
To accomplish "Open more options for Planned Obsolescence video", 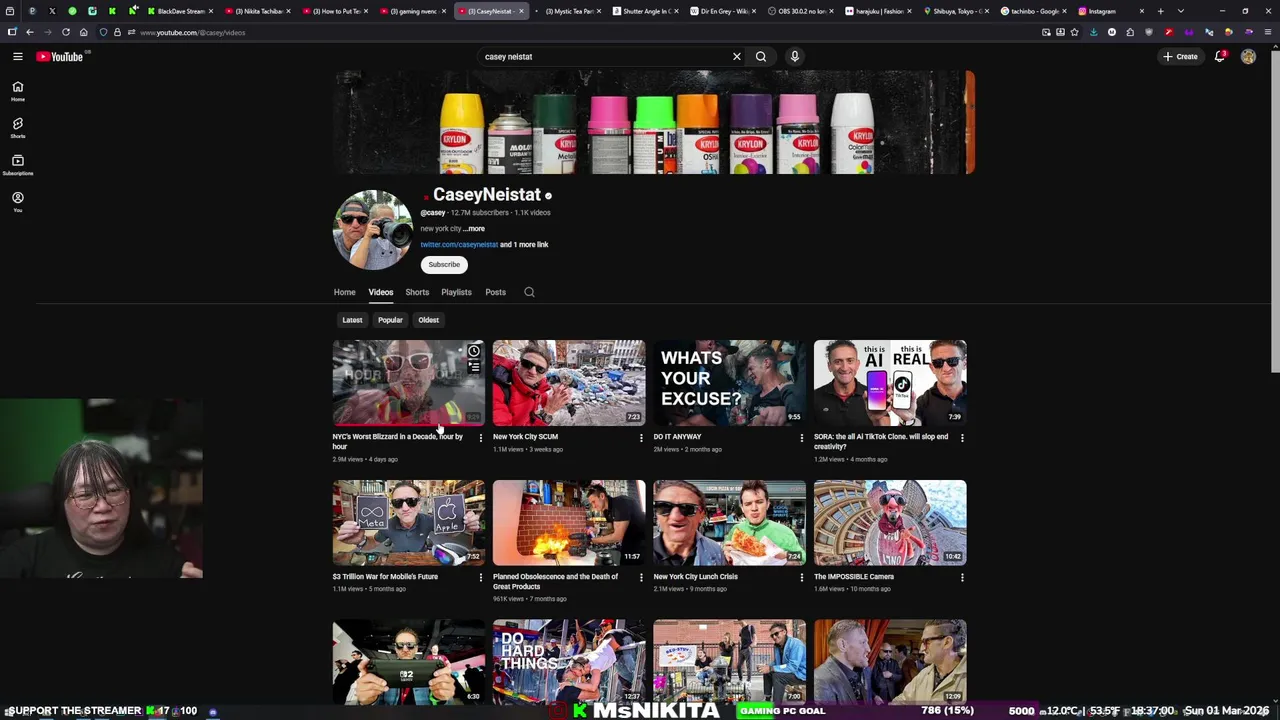I will click(x=641, y=578).
